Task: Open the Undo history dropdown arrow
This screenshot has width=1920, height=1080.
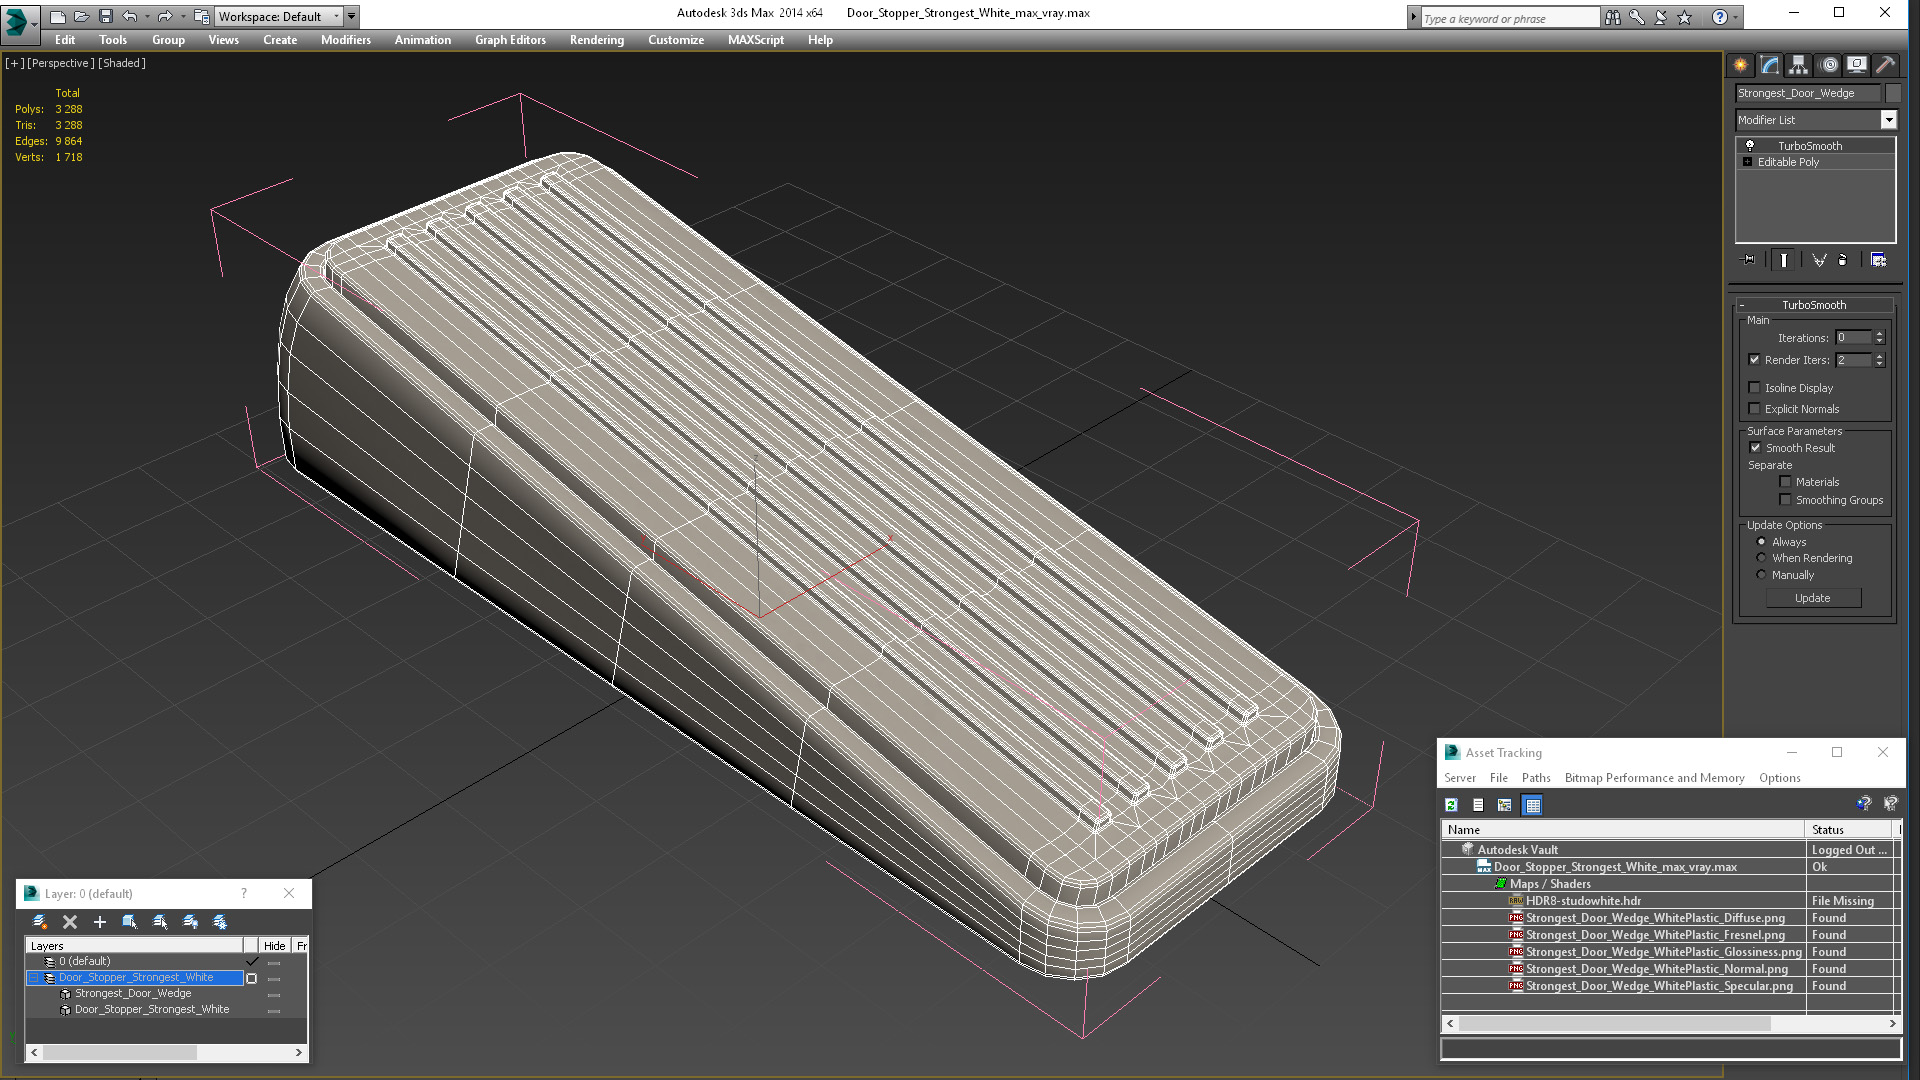Action: coord(147,16)
